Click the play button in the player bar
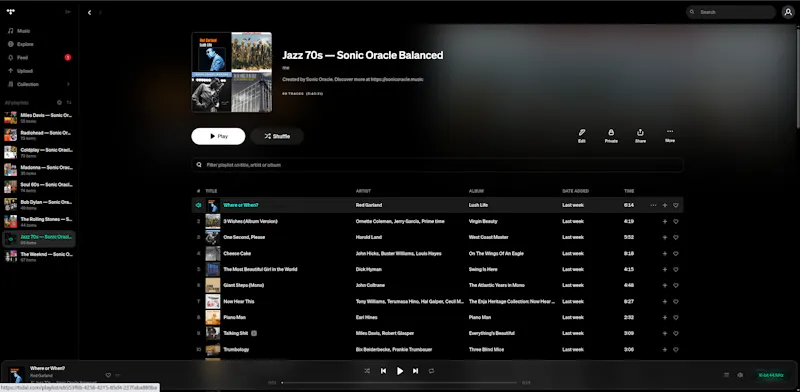The width and height of the screenshot is (800, 392). point(399,371)
